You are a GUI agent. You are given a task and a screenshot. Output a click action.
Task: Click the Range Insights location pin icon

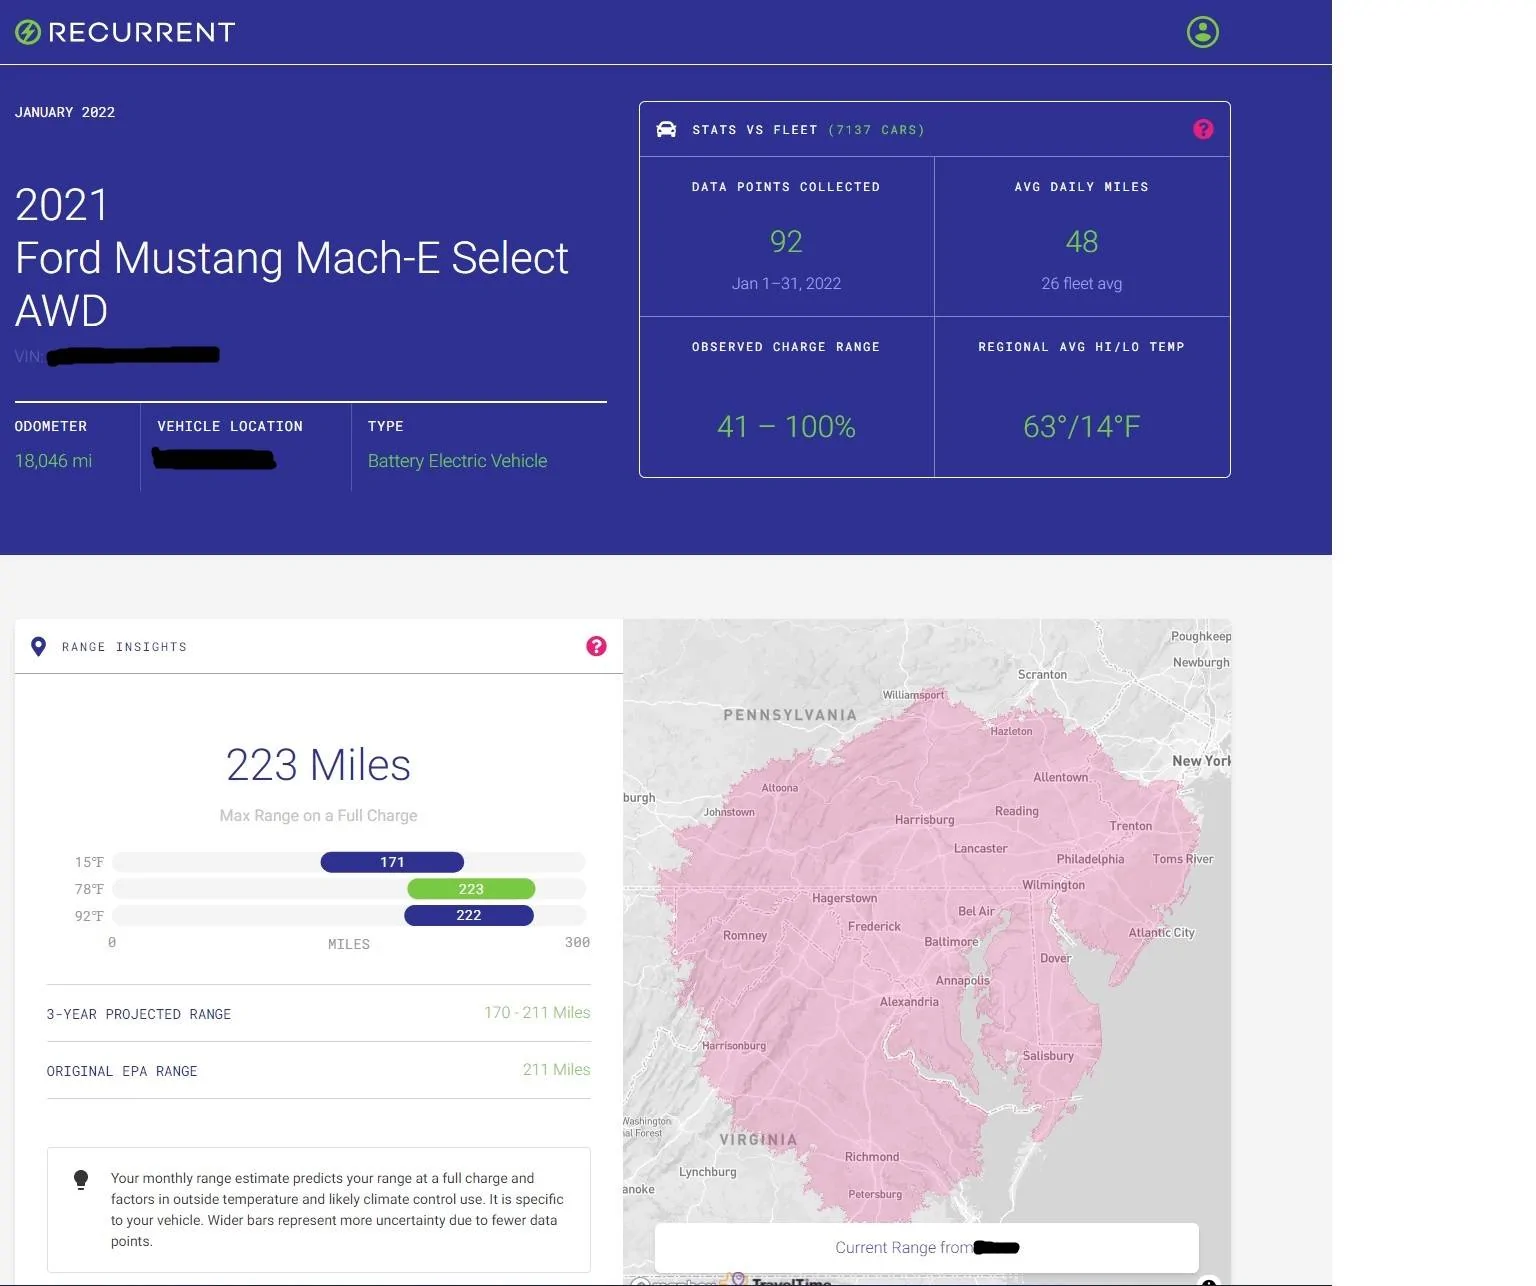click(38, 646)
